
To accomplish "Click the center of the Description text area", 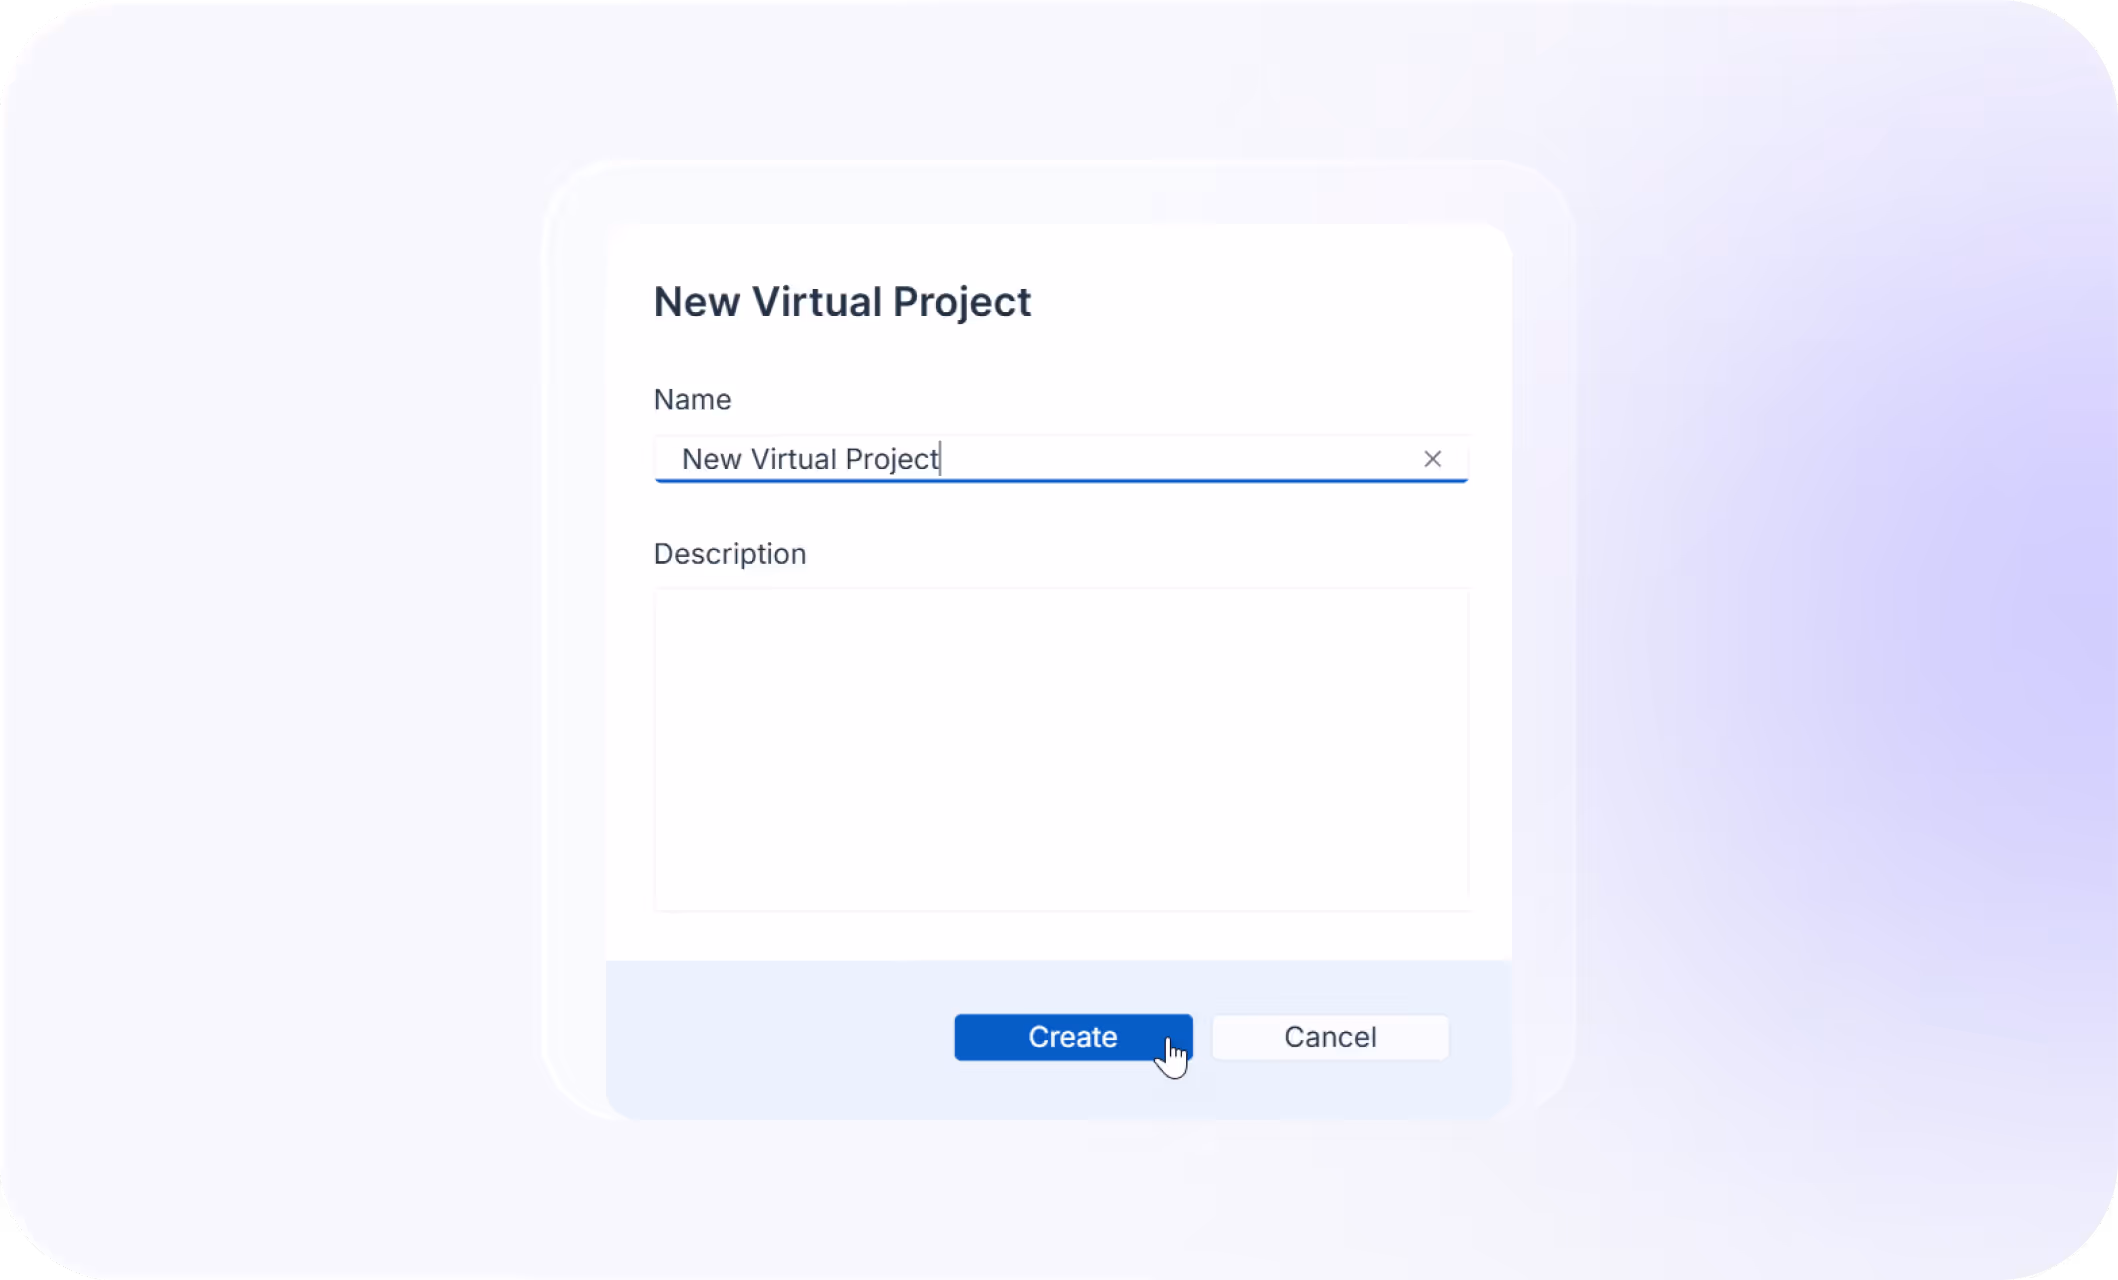I will (x=1061, y=750).
